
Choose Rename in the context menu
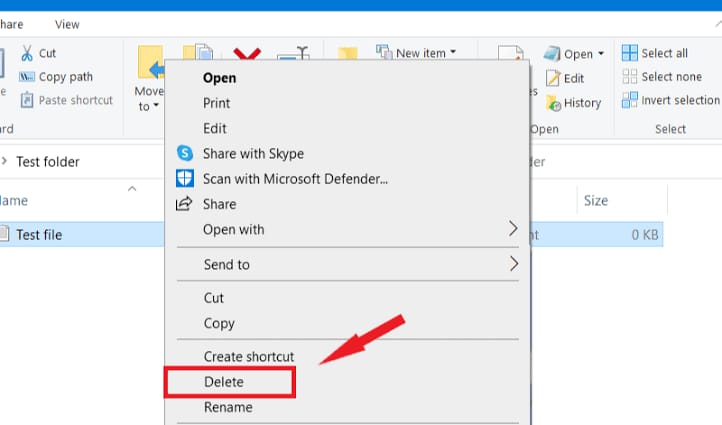tap(228, 407)
